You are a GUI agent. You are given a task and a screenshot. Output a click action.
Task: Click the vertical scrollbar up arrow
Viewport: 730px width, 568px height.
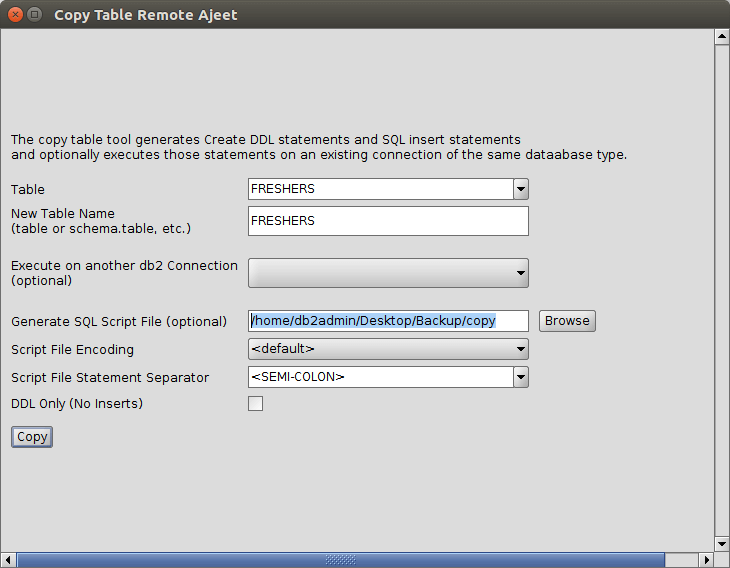point(721,37)
